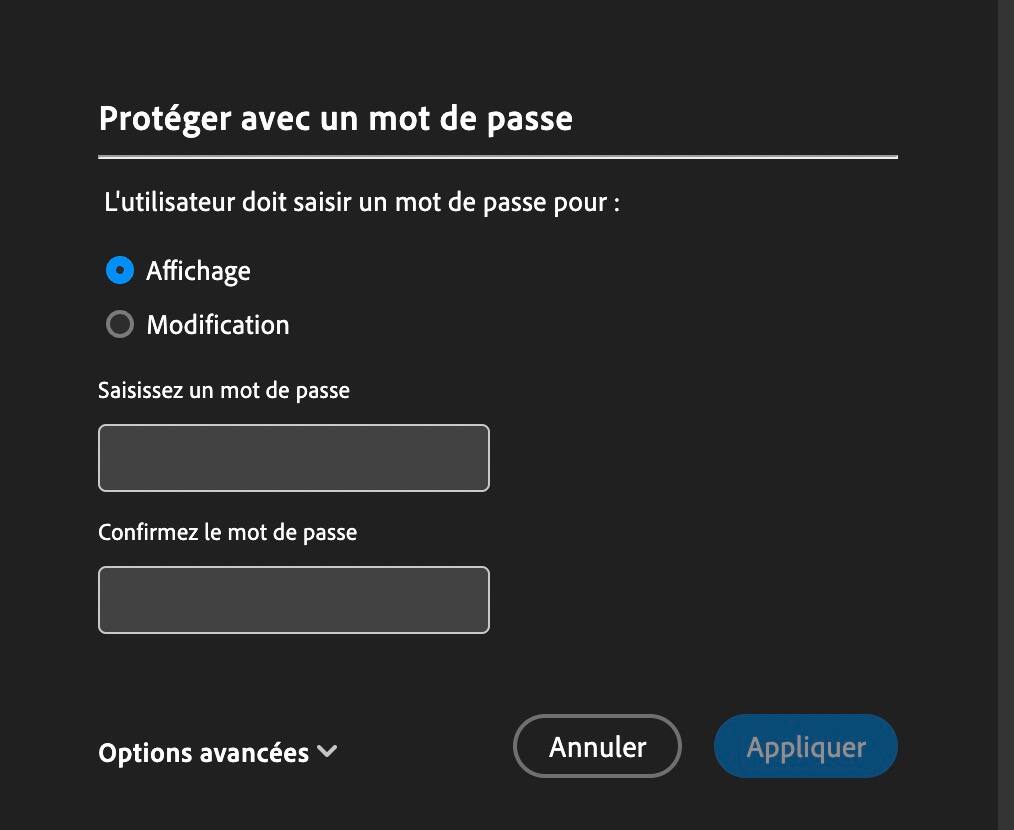Click the Modification option label text
1014x830 pixels.
pyautogui.click(x=218, y=325)
